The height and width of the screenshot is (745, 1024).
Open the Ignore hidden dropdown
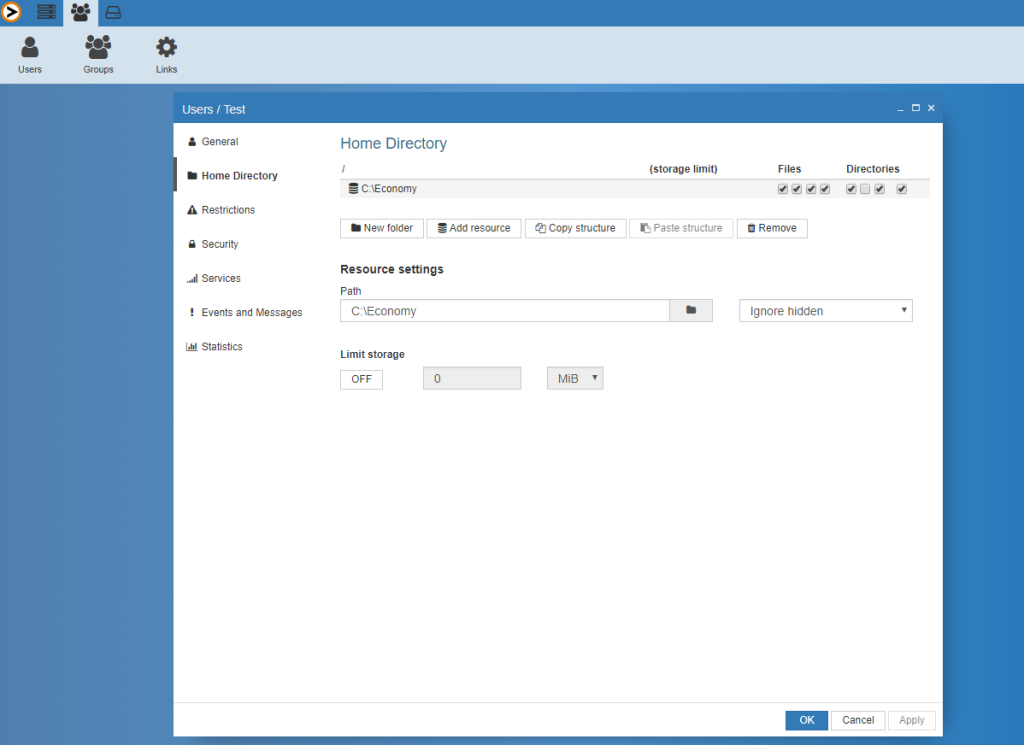pos(825,310)
